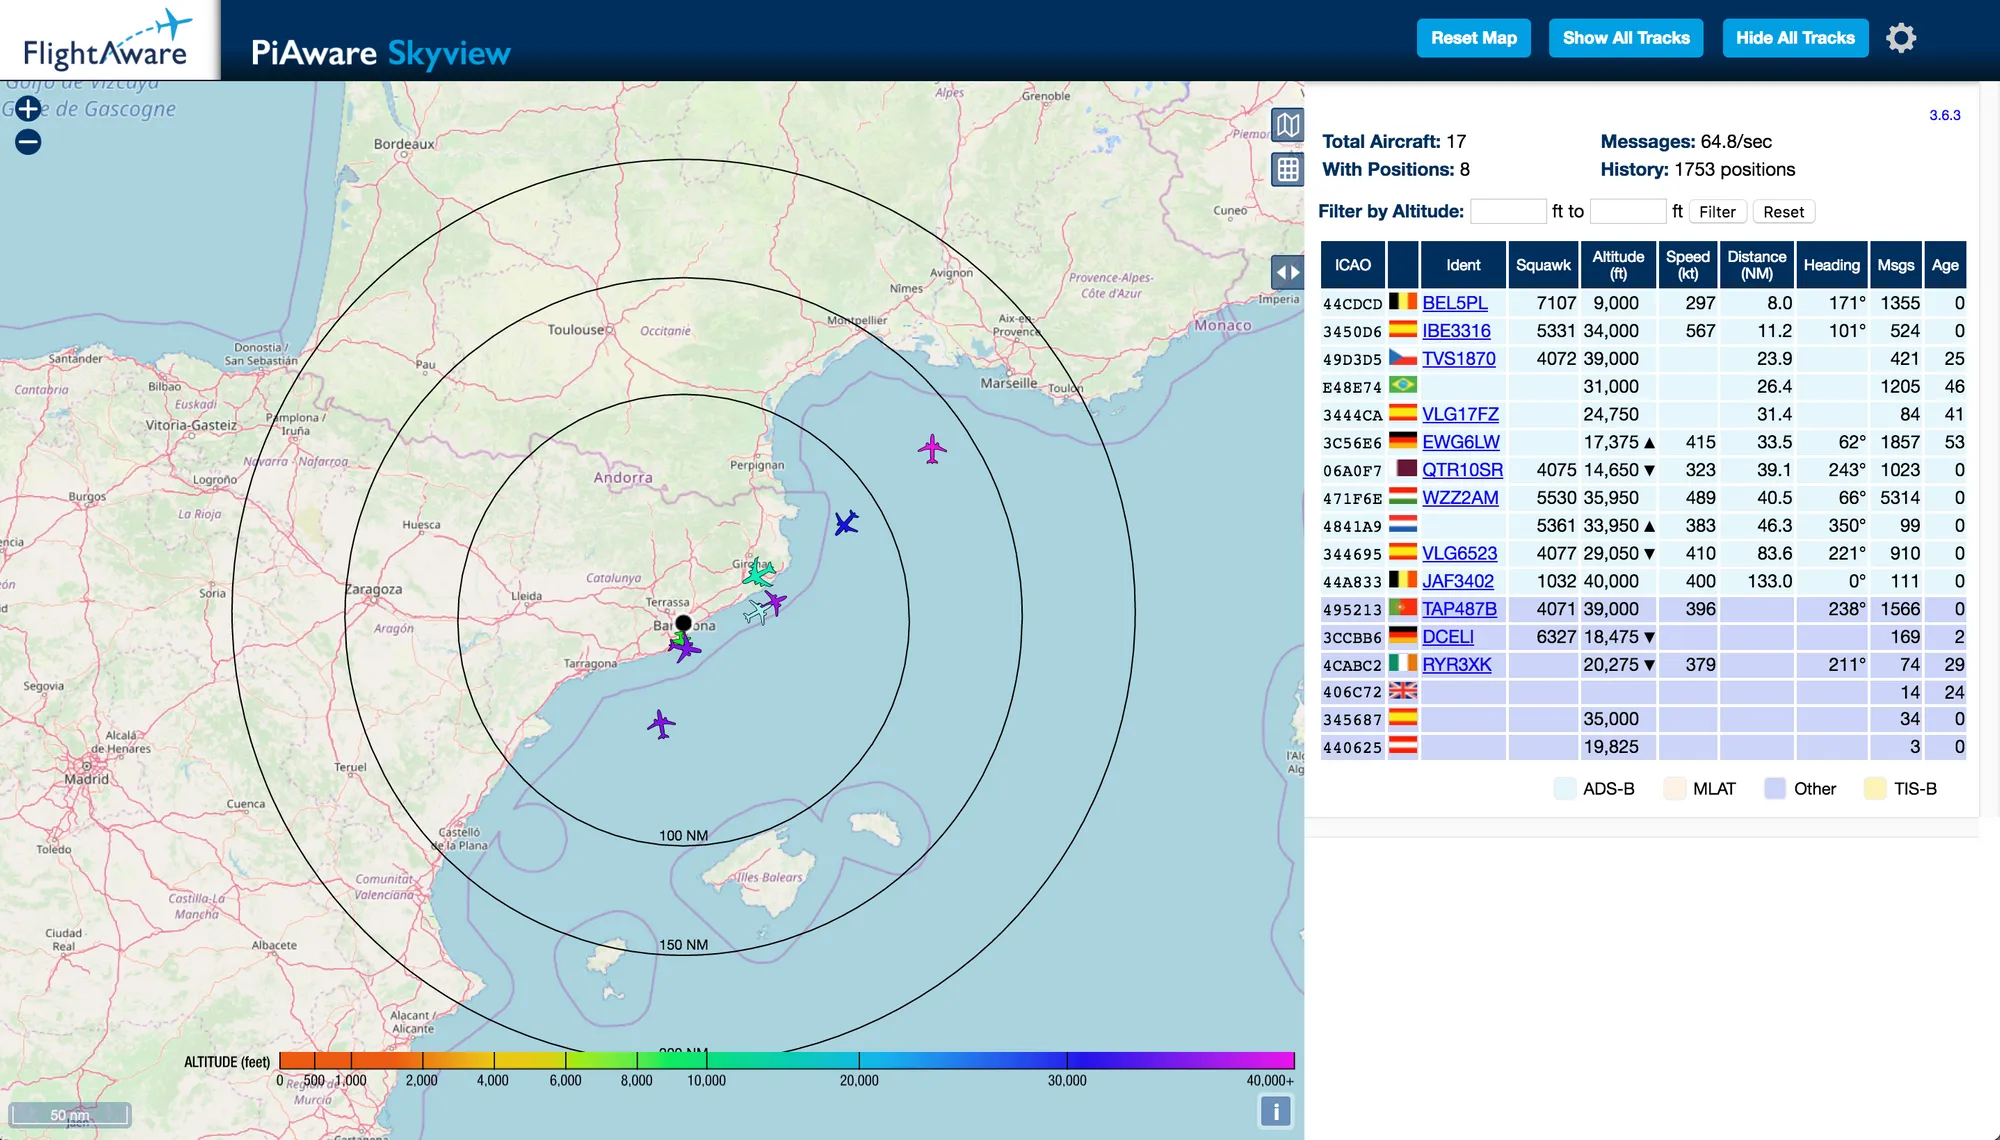
Task: Select the dark blue aircraft east of Perpignan
Action: [x=846, y=523]
